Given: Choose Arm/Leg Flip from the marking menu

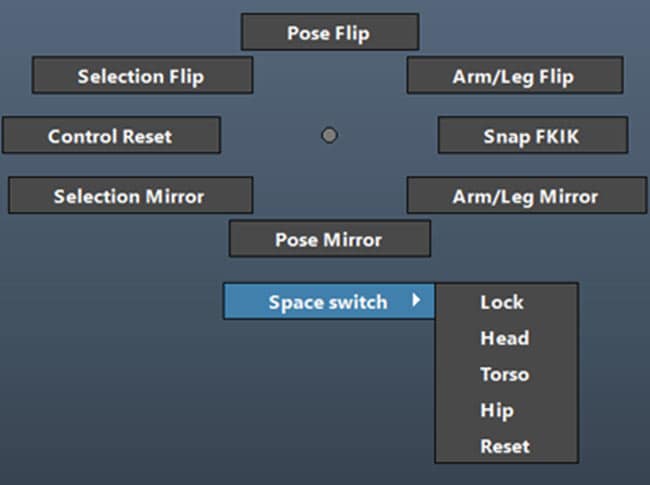Looking at the screenshot, I should click(x=514, y=76).
